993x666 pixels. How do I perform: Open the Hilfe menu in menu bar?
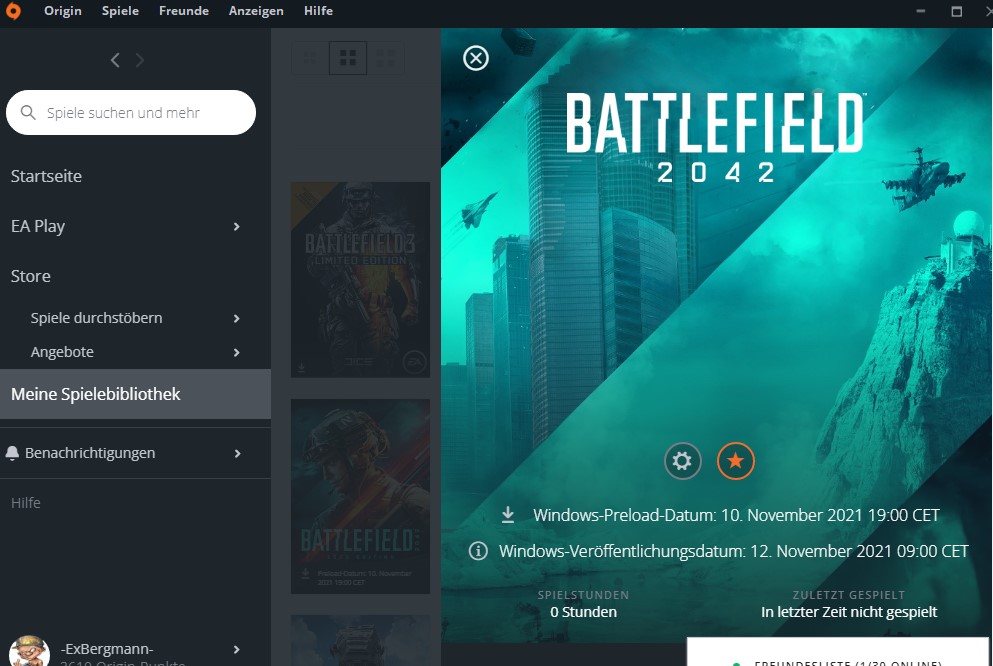pos(318,11)
